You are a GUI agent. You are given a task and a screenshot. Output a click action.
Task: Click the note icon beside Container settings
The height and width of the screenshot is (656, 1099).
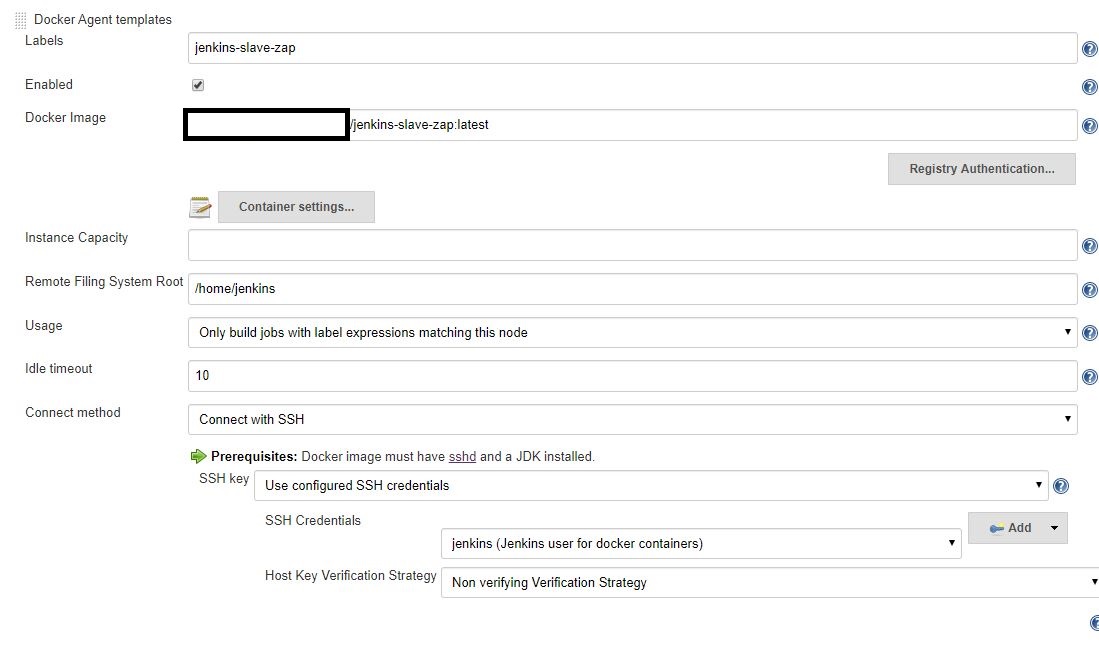pos(199,206)
